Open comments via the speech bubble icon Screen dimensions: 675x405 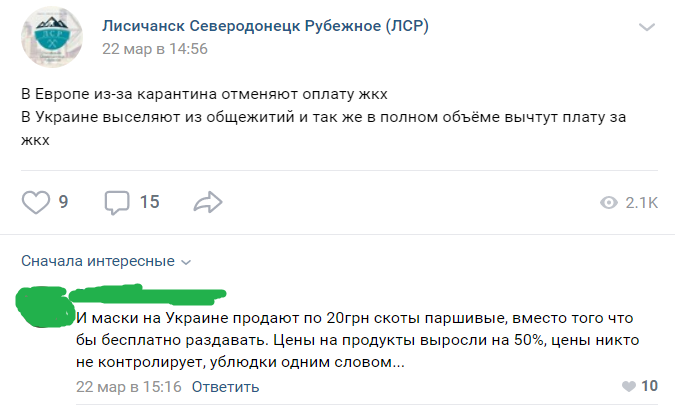click(x=117, y=202)
